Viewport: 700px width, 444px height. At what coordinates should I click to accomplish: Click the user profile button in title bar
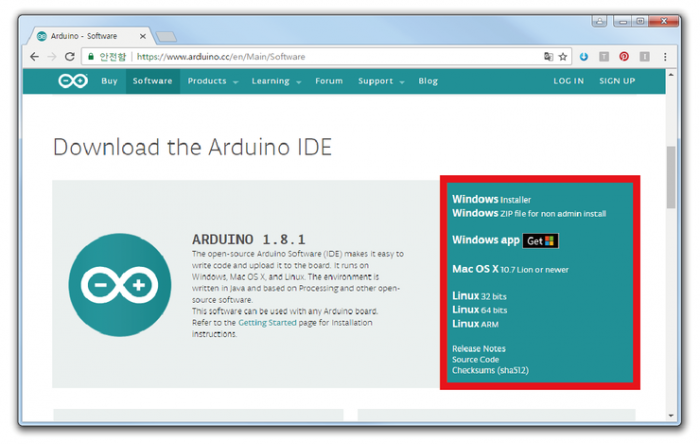tap(599, 21)
